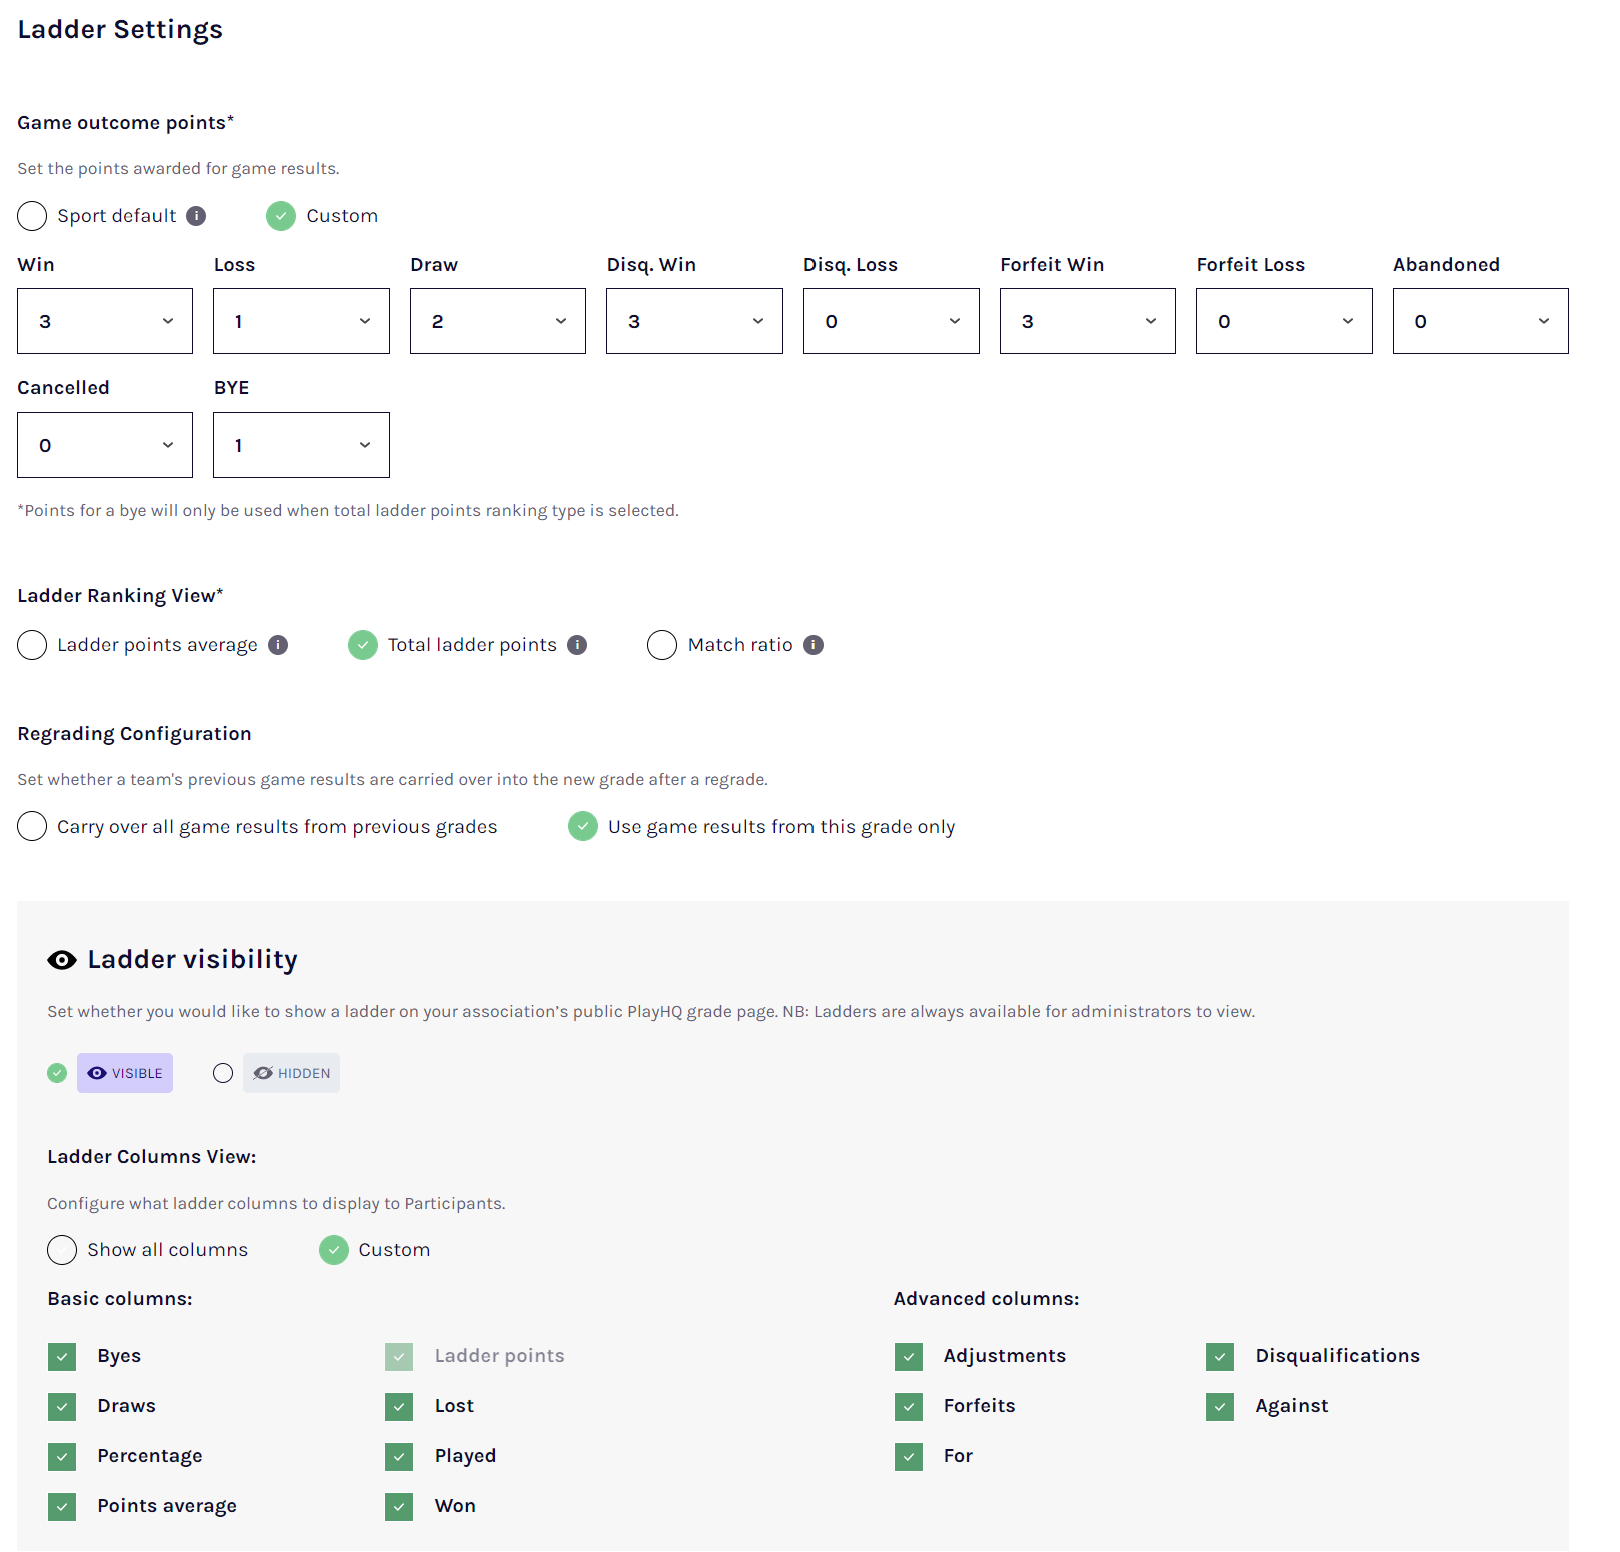Select Match ratio ranking view
The image size is (1620, 1552).
pos(662,645)
